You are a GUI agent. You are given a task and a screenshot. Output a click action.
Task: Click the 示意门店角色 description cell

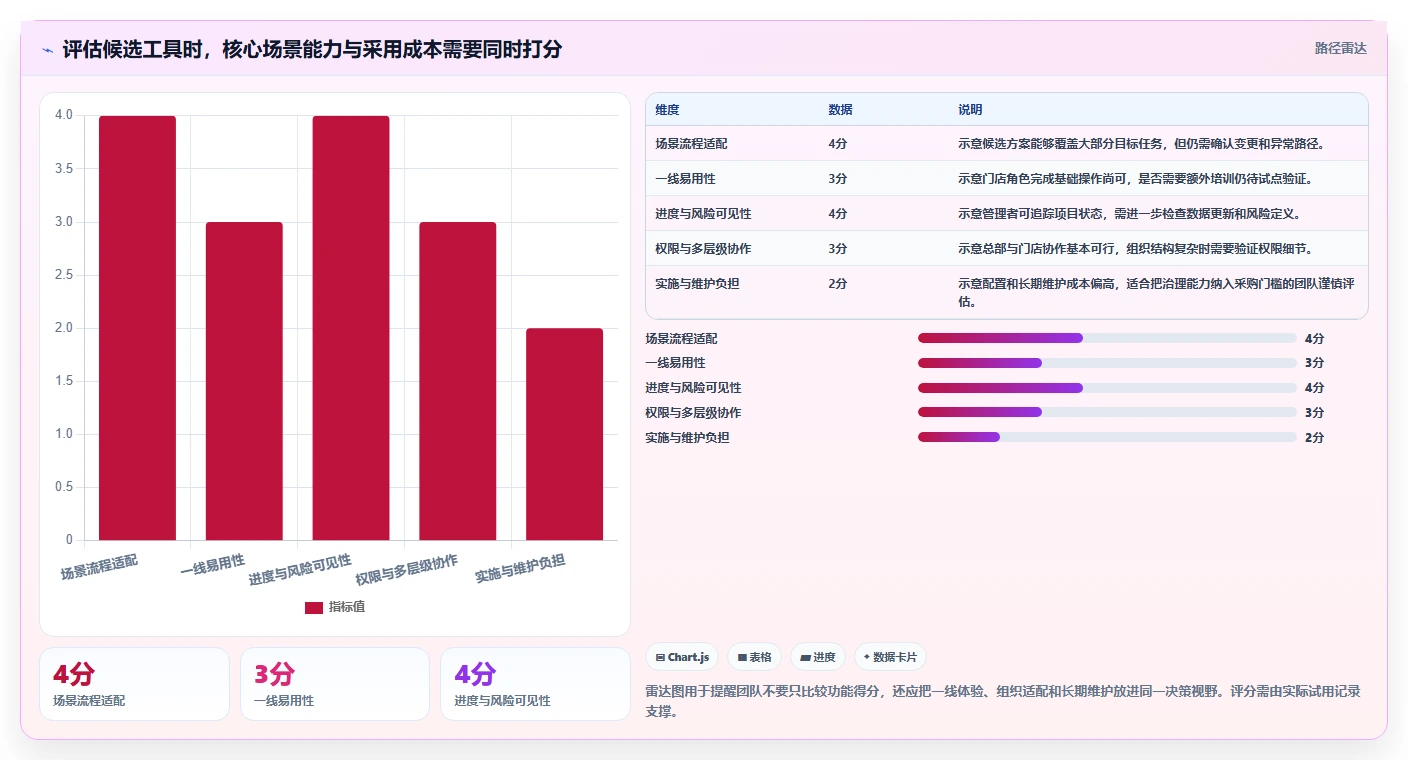(1134, 178)
